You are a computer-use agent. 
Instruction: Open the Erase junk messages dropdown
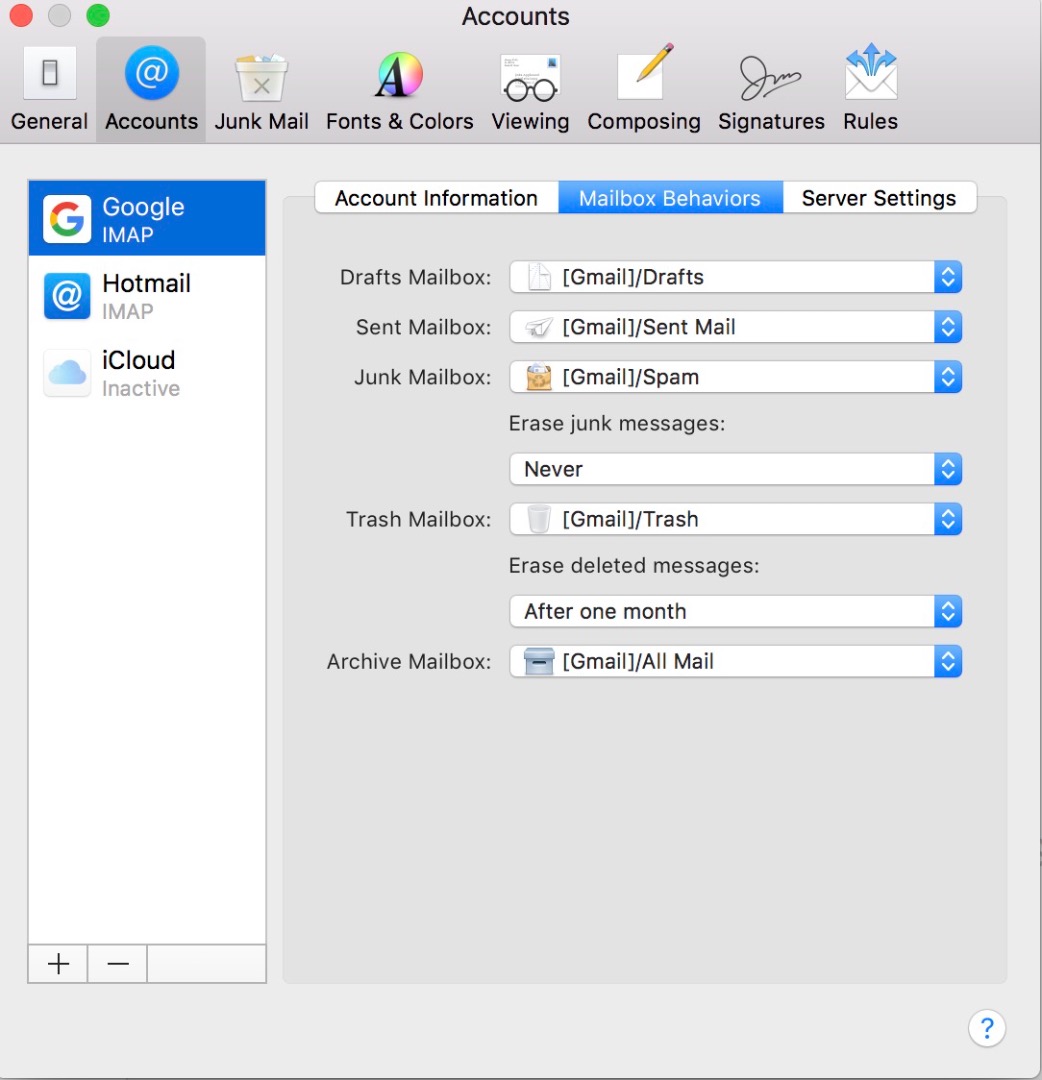736,469
